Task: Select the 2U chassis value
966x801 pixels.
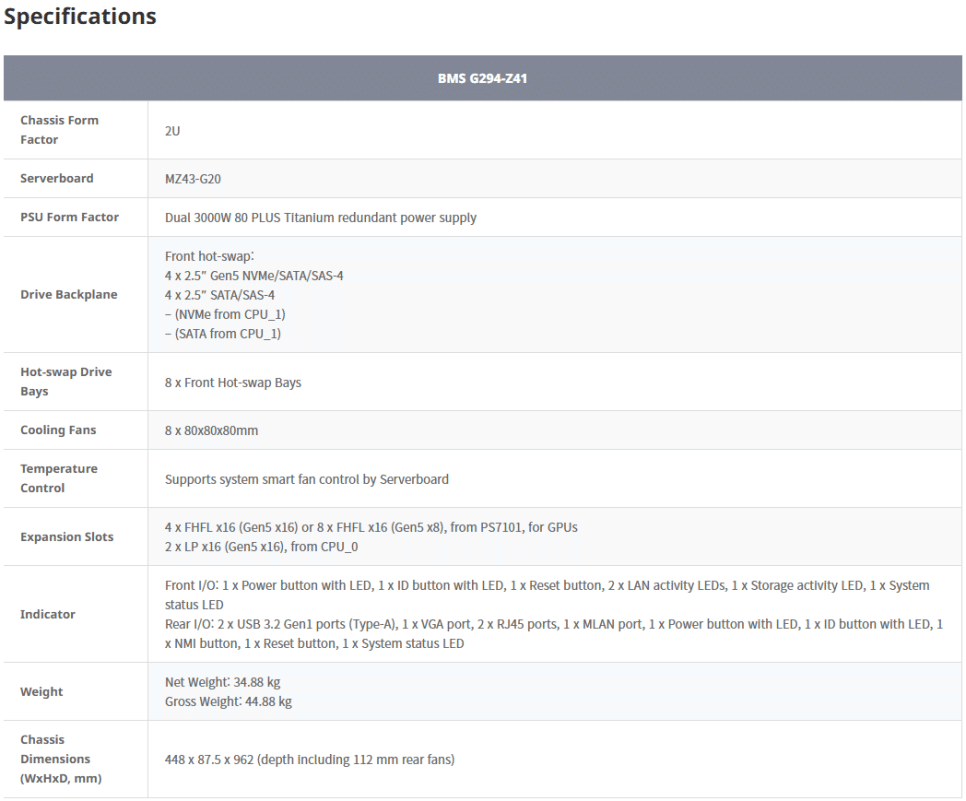Action: [172, 131]
